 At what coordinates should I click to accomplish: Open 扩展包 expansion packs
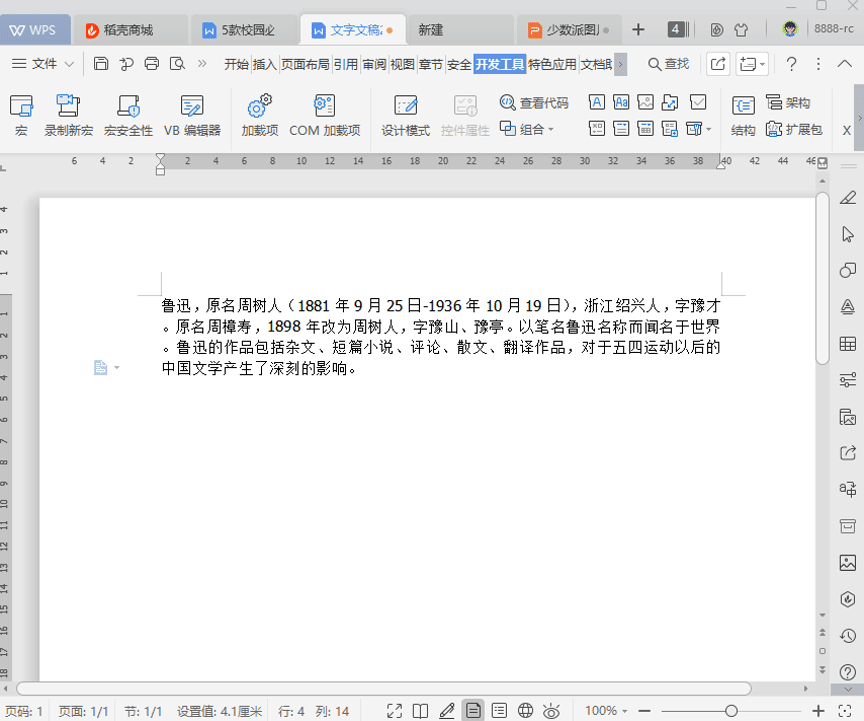point(793,129)
